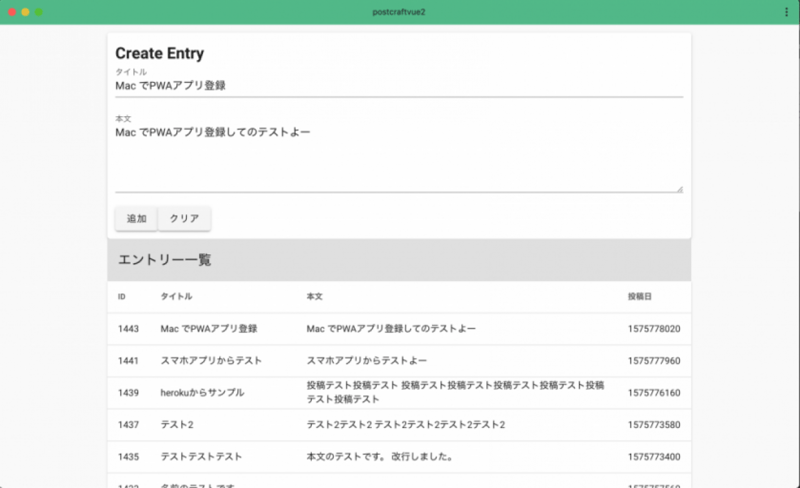
Task: Click the タイトル column header in table
Action: tap(176, 297)
